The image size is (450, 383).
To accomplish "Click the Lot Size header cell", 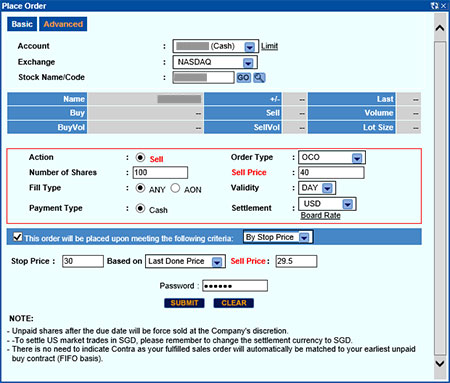I will coord(352,127).
